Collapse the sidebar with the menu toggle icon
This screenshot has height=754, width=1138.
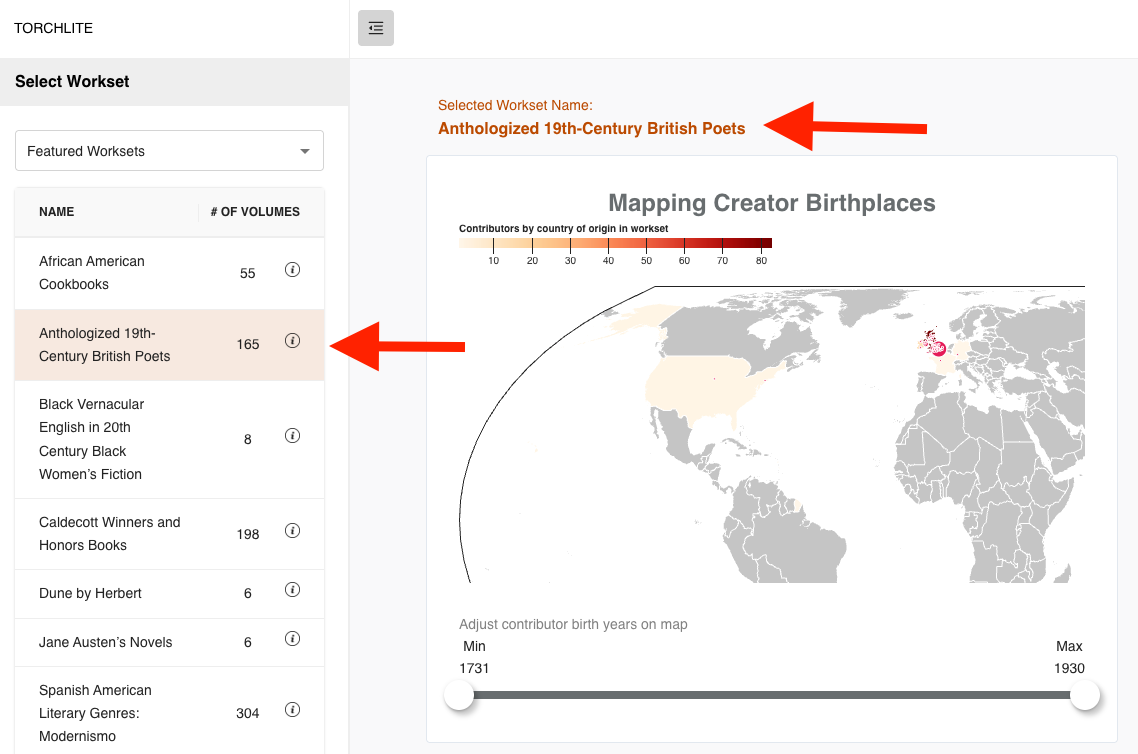[376, 28]
